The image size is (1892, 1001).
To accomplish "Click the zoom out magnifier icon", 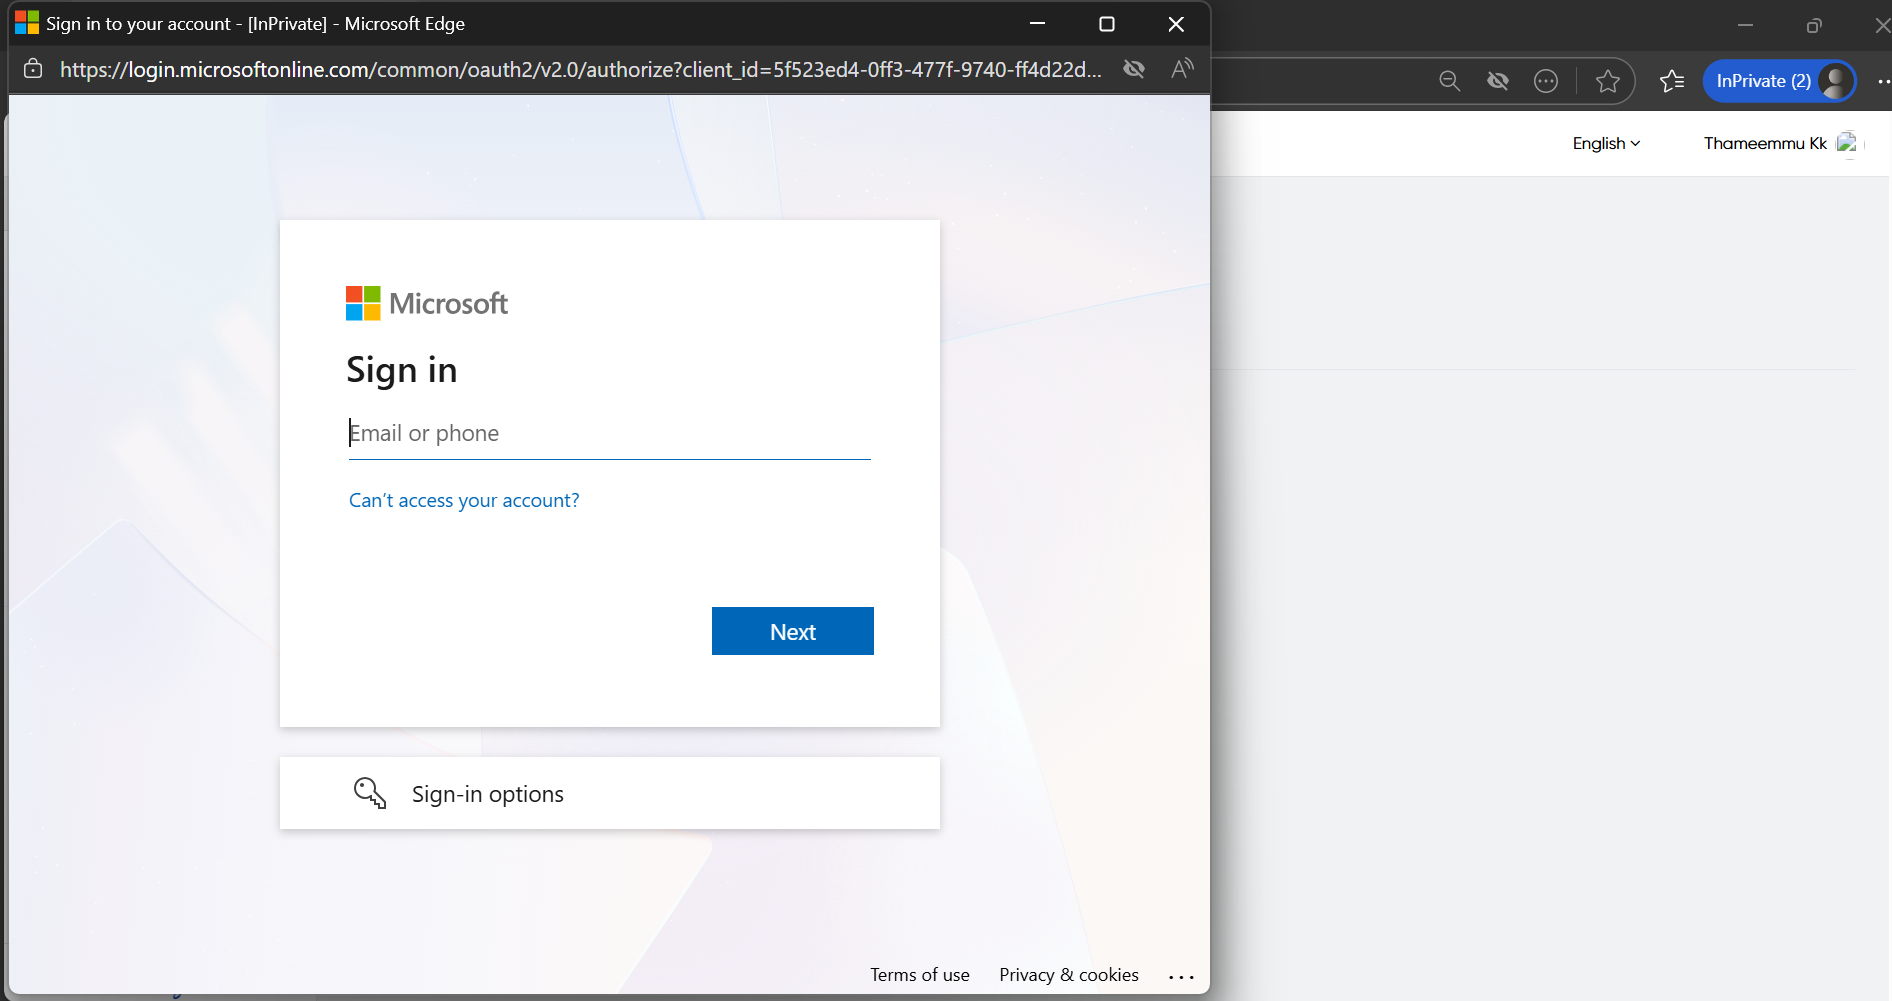I will [x=1449, y=81].
